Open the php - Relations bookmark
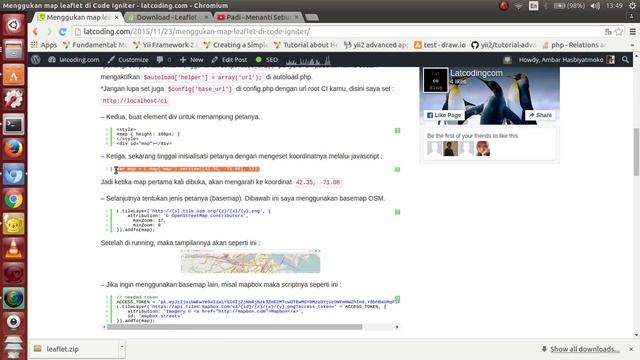The image size is (640, 360). click(574, 45)
